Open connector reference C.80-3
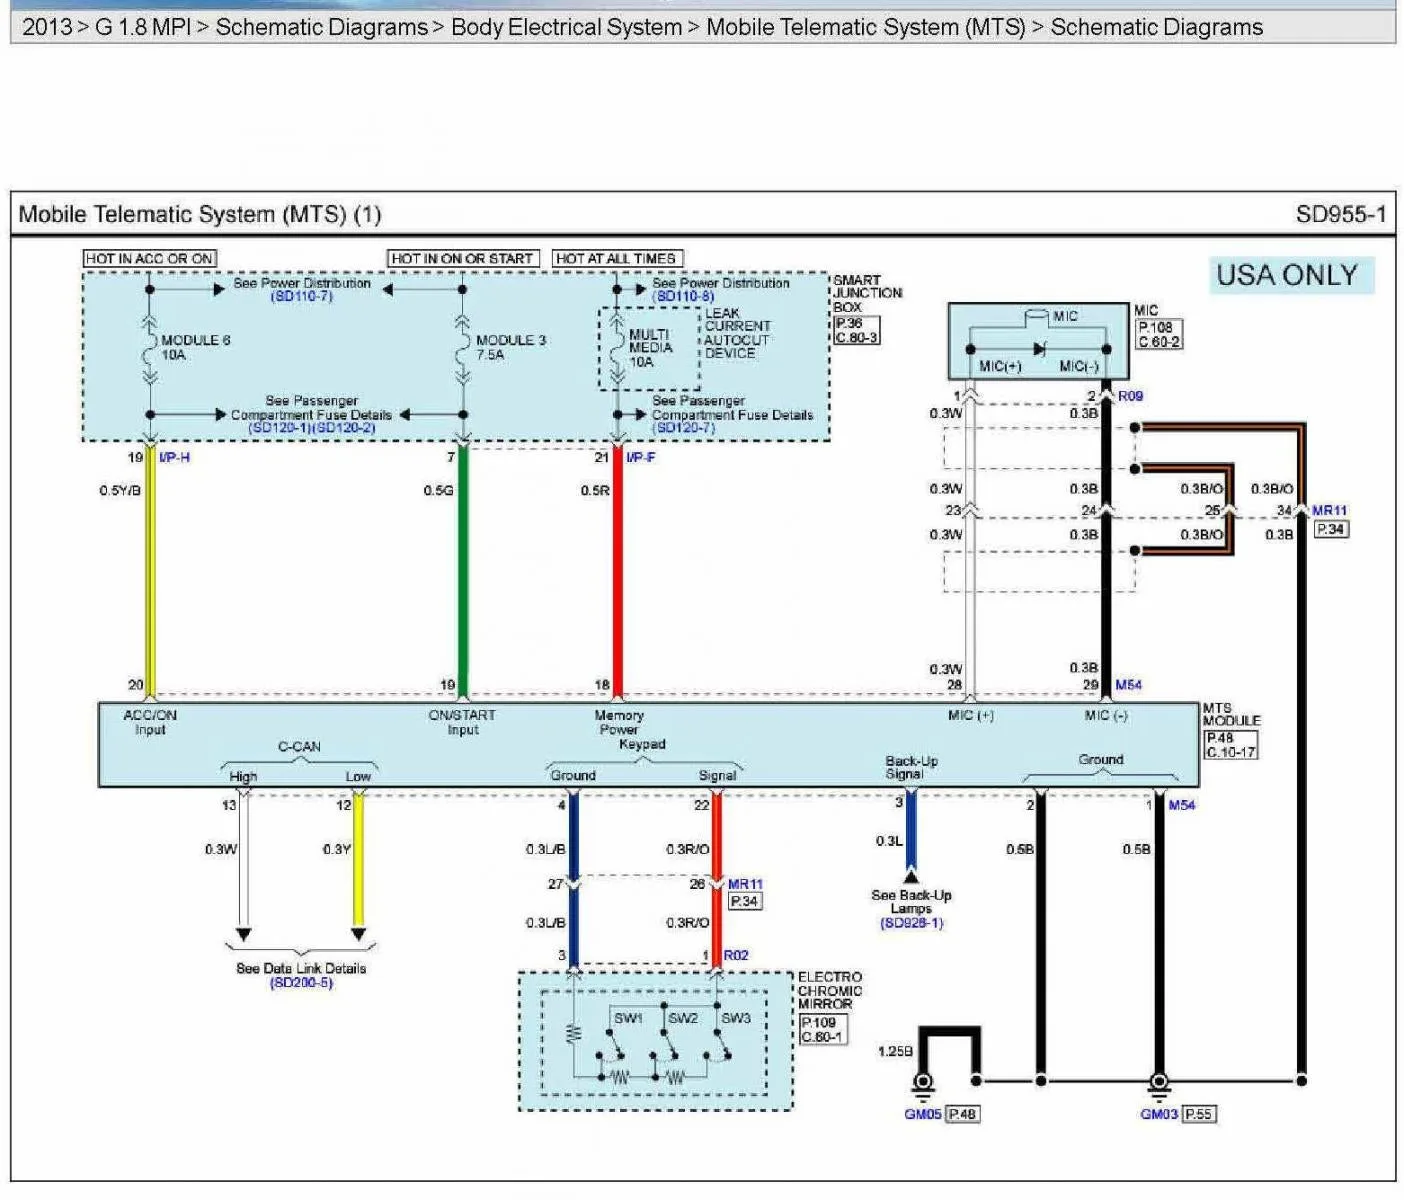 [x=857, y=337]
